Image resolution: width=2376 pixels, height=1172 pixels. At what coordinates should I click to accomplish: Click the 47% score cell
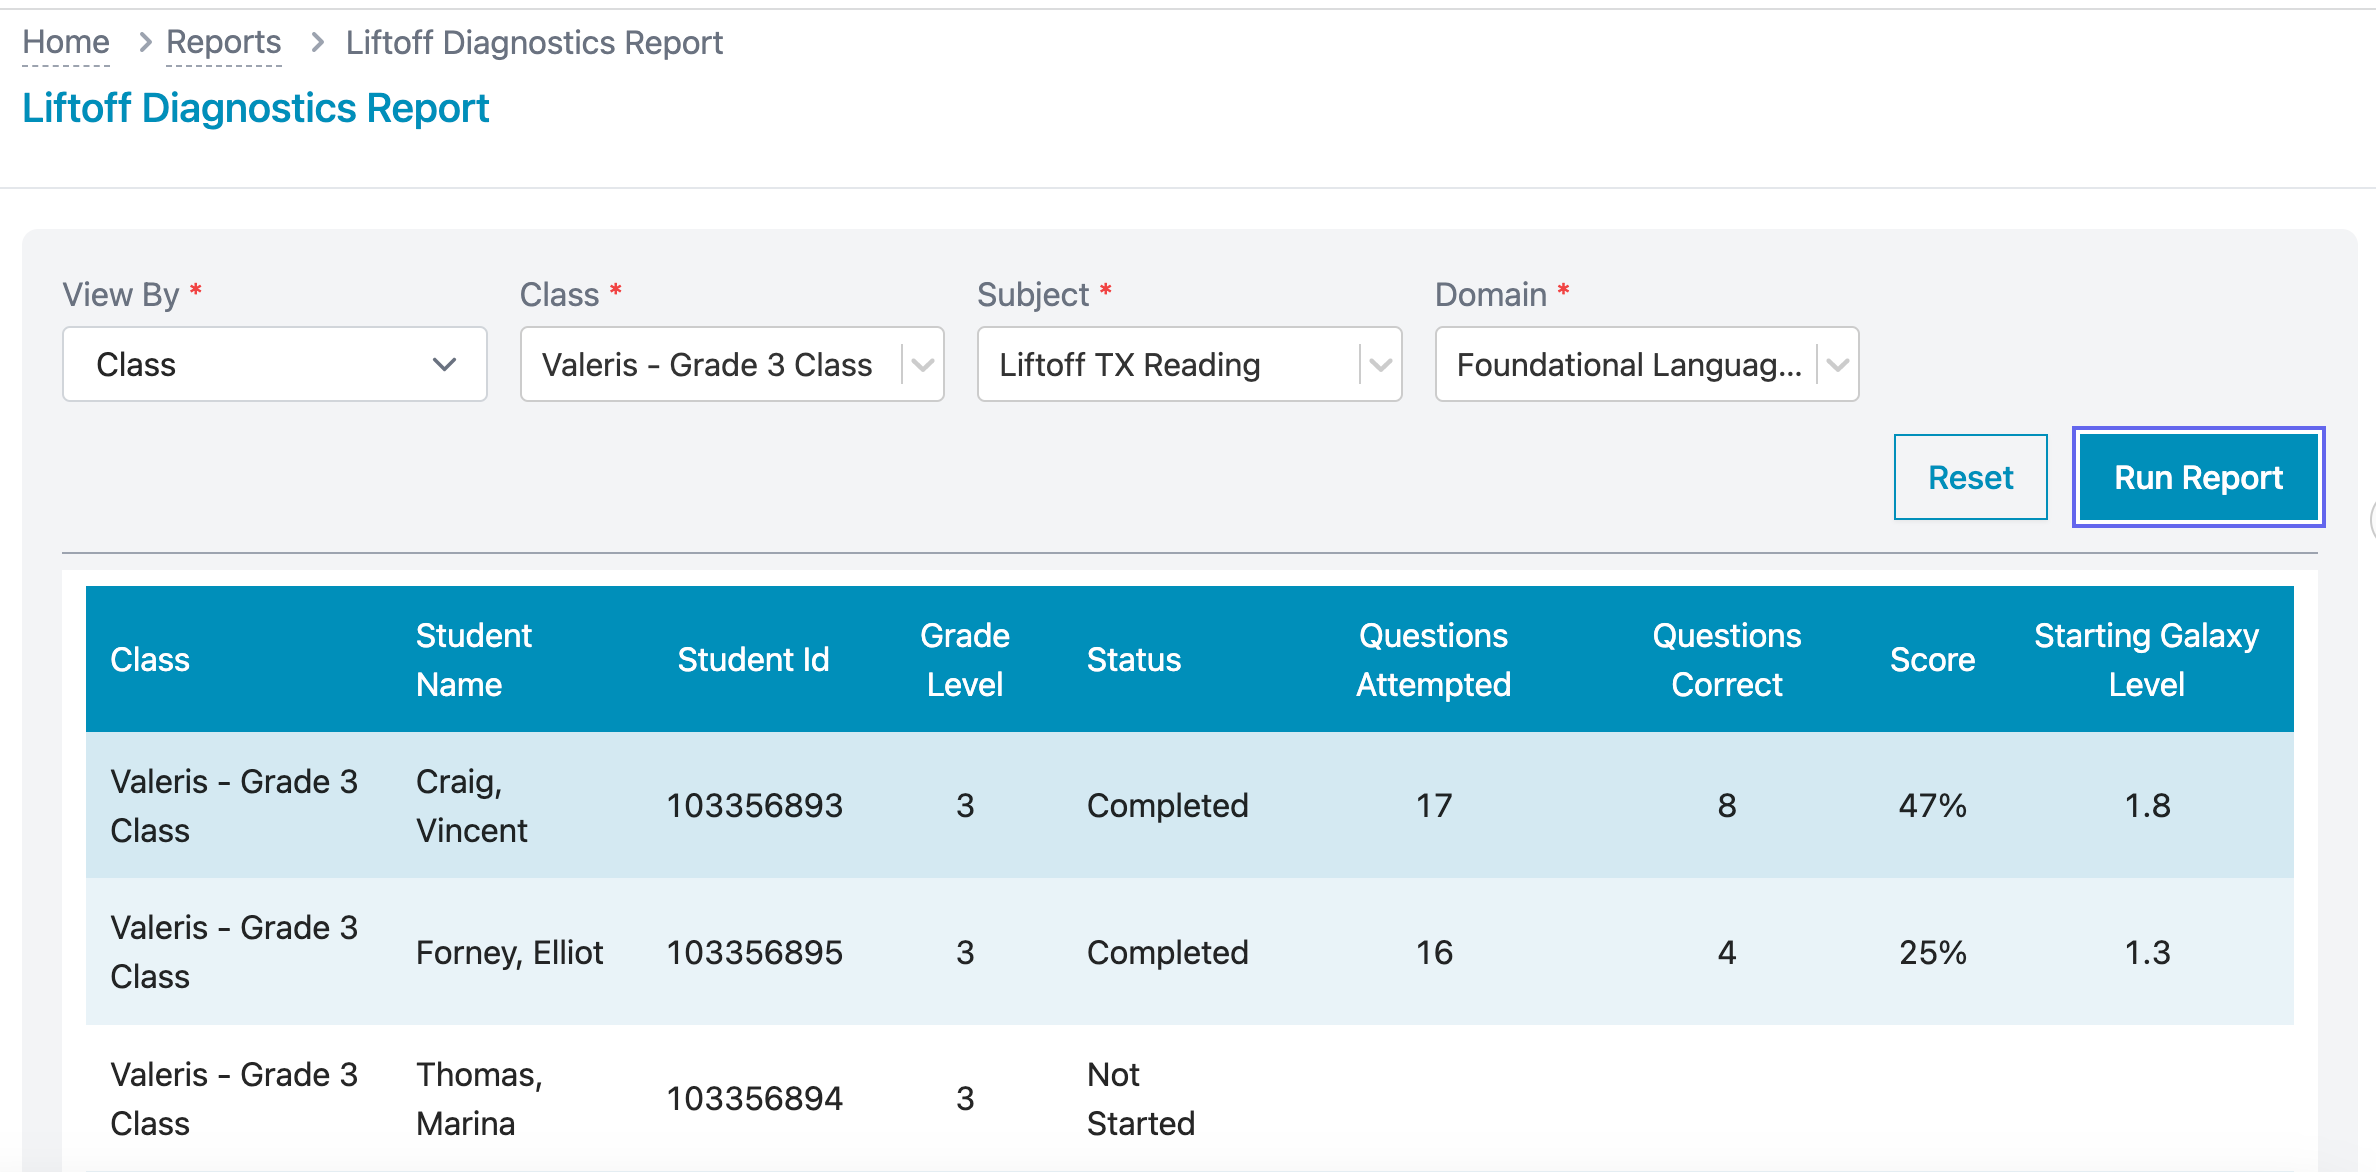[1932, 806]
